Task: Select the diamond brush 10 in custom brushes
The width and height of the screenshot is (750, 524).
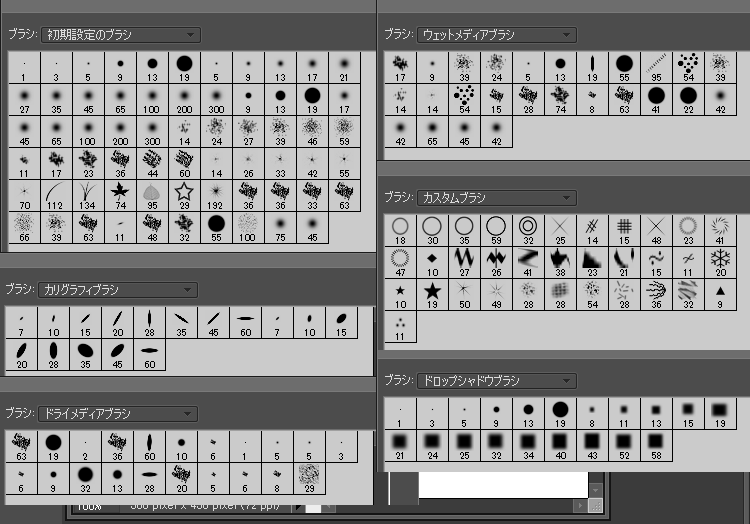Action: [x=432, y=263]
